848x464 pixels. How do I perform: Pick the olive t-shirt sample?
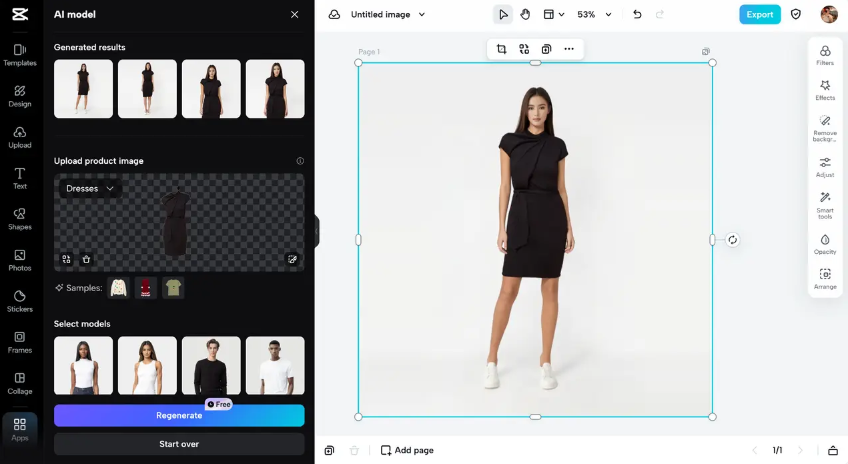[173, 288]
